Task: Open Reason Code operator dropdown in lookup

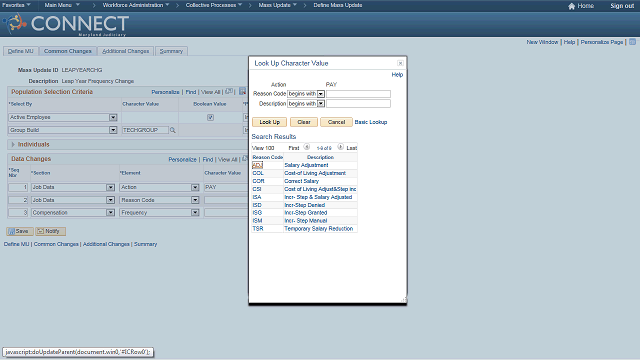Action: (321, 94)
